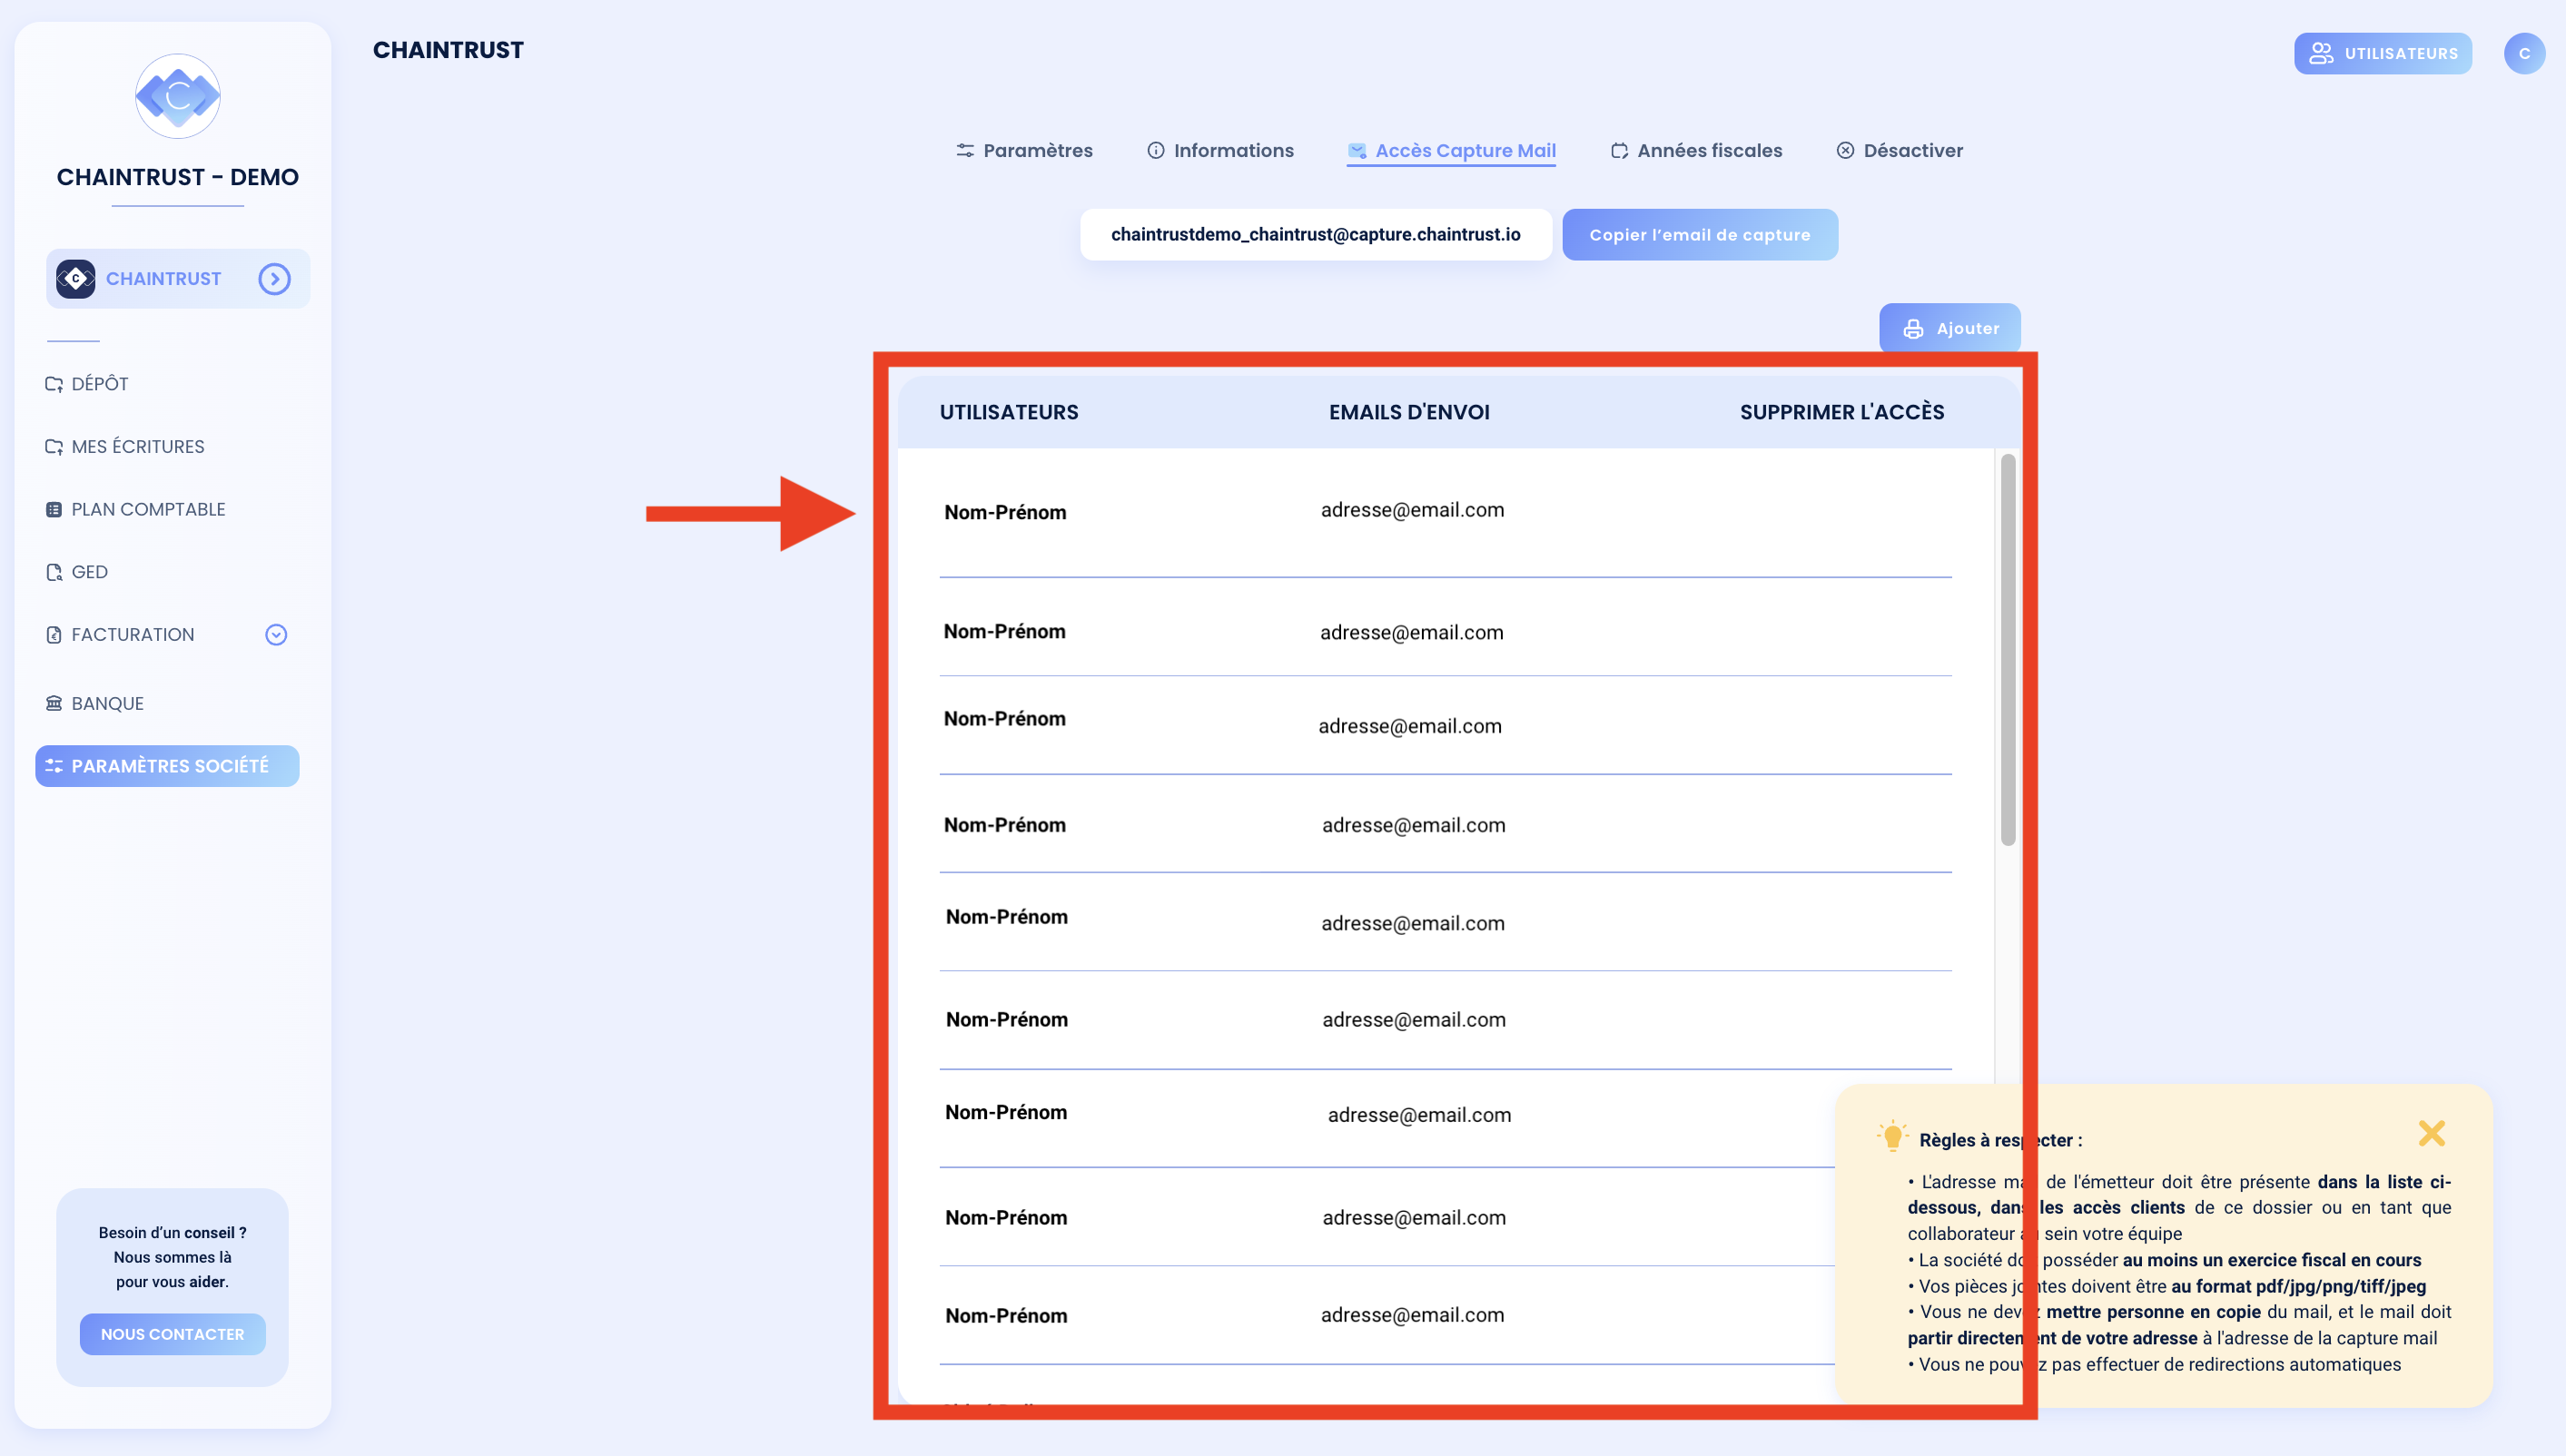Click the FACTURATION invoice icon
Viewport: 2566px width, 1456px height.
click(x=54, y=635)
